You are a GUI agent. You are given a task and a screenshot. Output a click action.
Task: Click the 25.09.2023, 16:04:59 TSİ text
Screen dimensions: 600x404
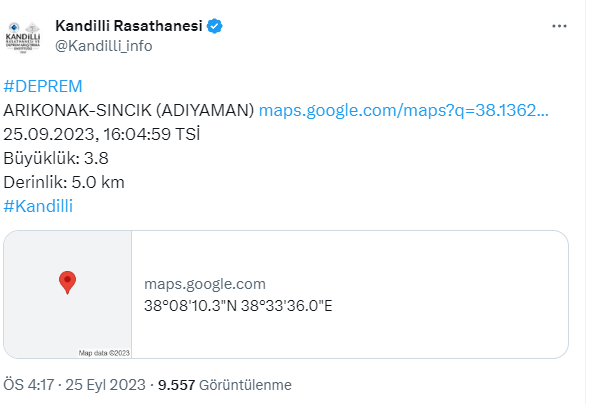coord(102,134)
